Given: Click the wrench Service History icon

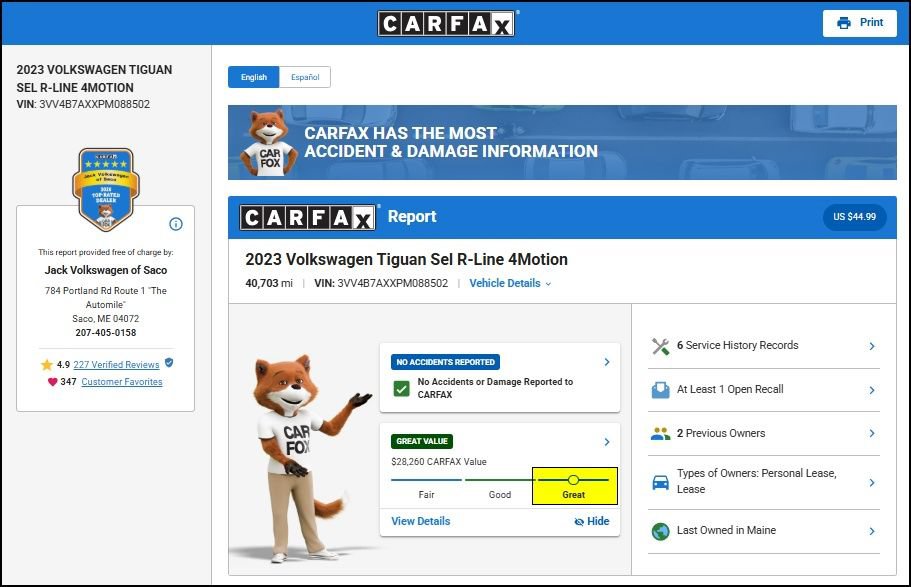Looking at the screenshot, I should pyautogui.click(x=661, y=346).
